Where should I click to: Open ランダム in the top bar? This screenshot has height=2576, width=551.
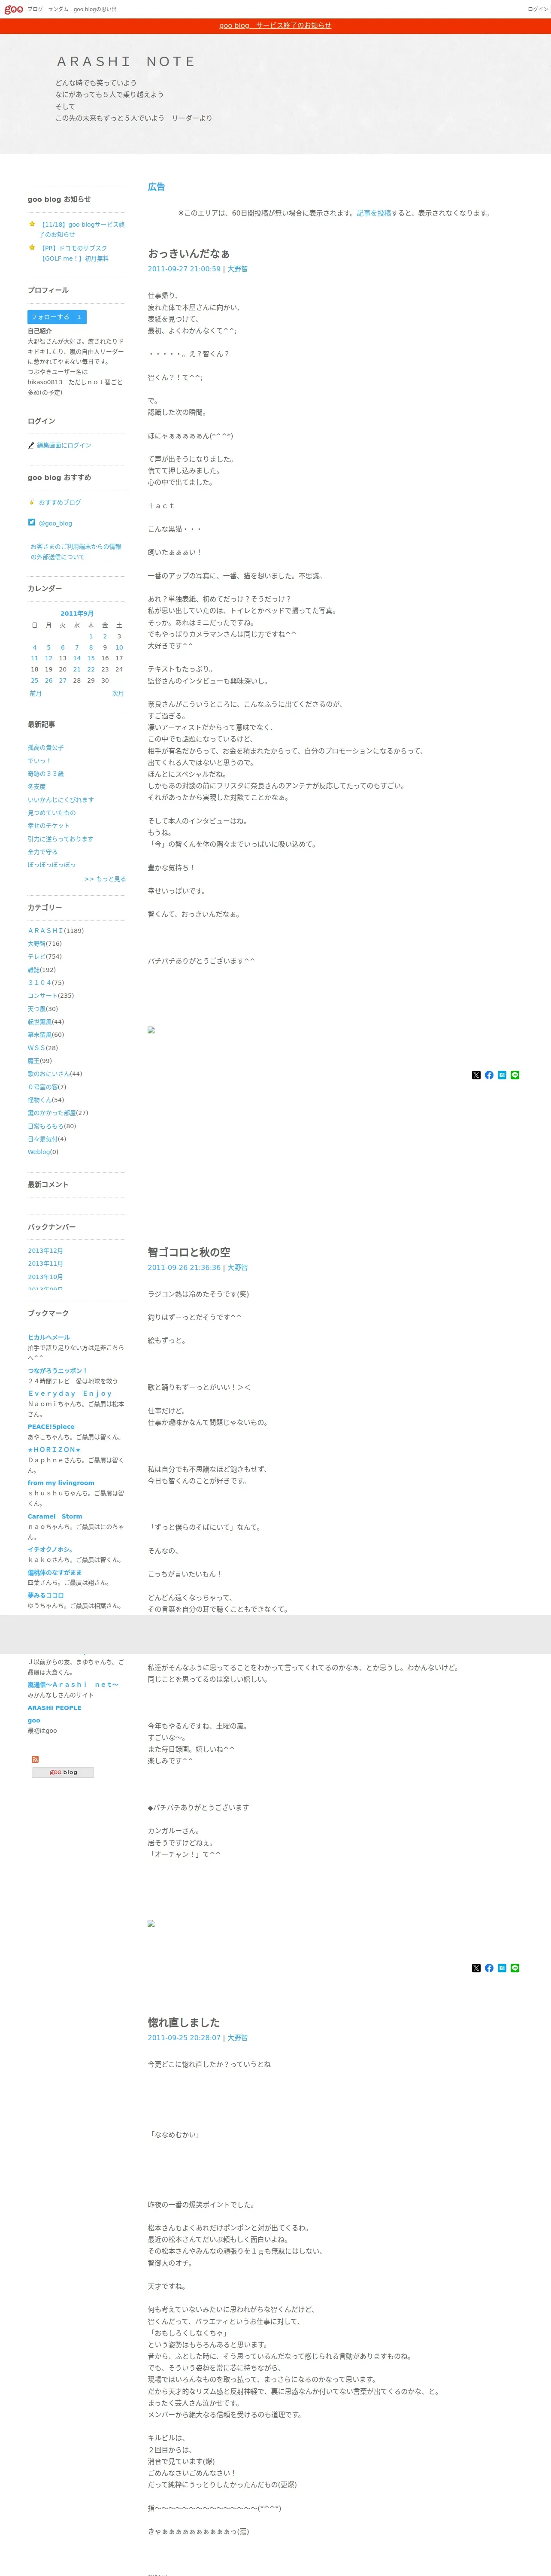[x=58, y=9]
